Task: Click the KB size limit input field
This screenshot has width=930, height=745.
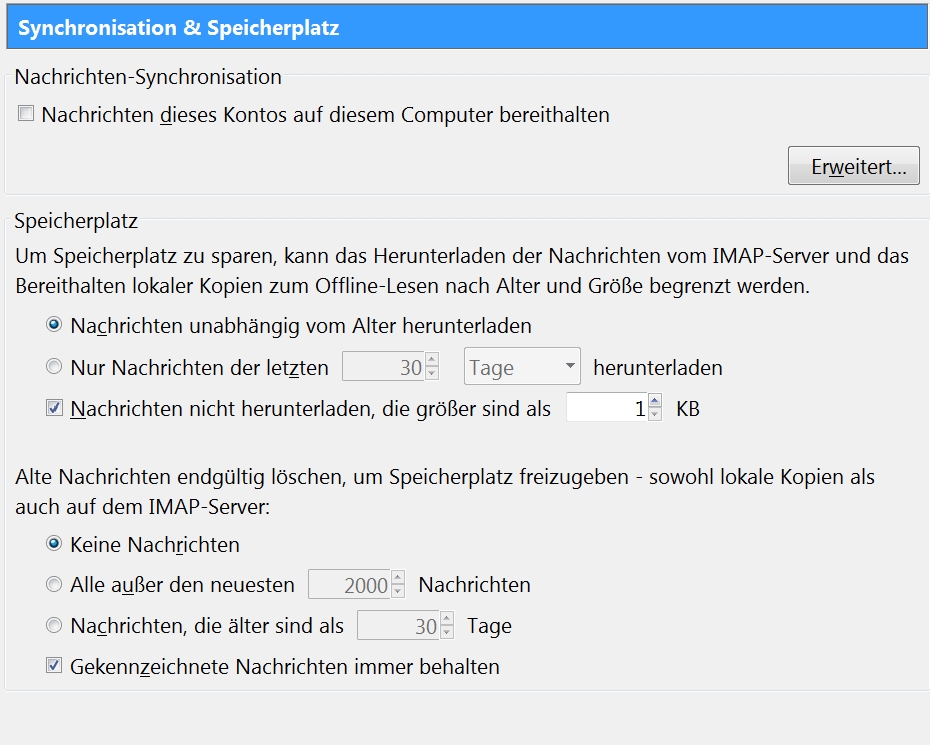Action: click(x=606, y=409)
